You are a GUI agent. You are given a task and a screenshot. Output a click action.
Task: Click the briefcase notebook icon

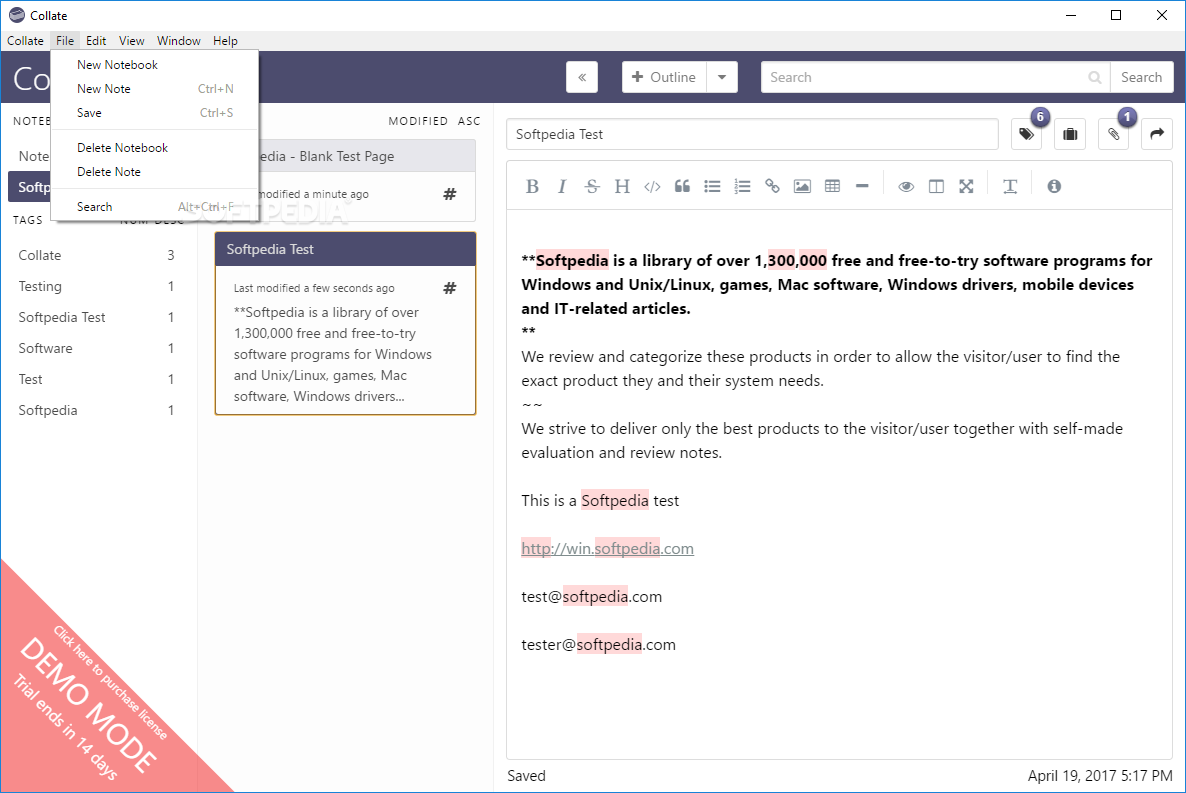point(1070,134)
